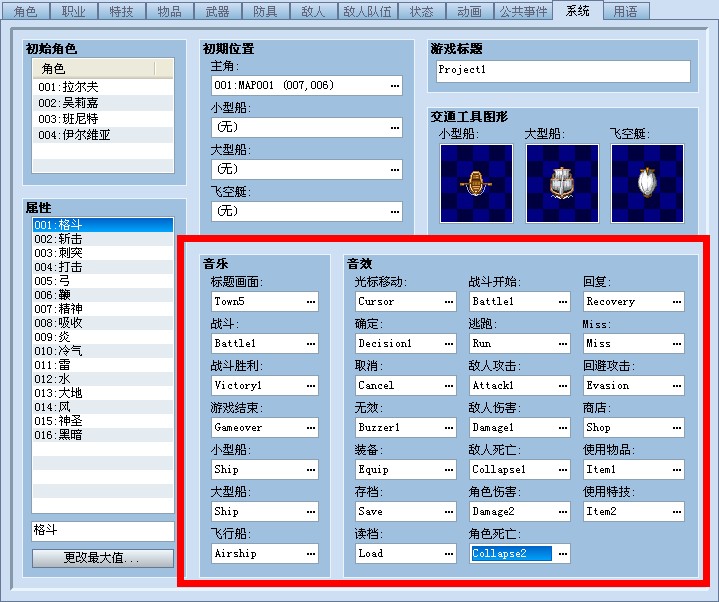Screen dimensions: 719x602
Task: Browse the 逃跑 Run sound ellipsis
Action: click(x=563, y=344)
